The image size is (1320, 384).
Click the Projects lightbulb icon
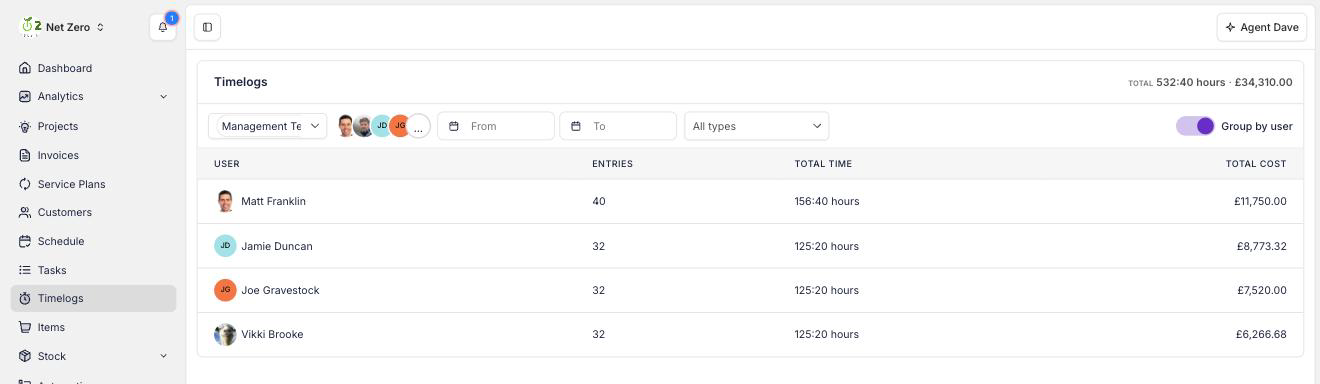tap(25, 126)
